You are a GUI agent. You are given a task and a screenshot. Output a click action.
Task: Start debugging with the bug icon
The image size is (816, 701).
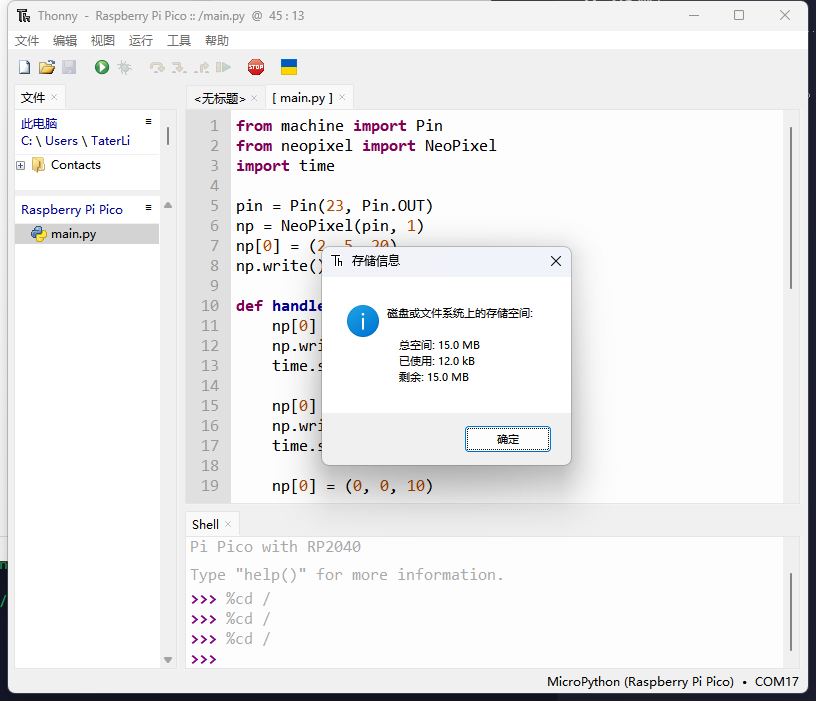tap(125, 67)
